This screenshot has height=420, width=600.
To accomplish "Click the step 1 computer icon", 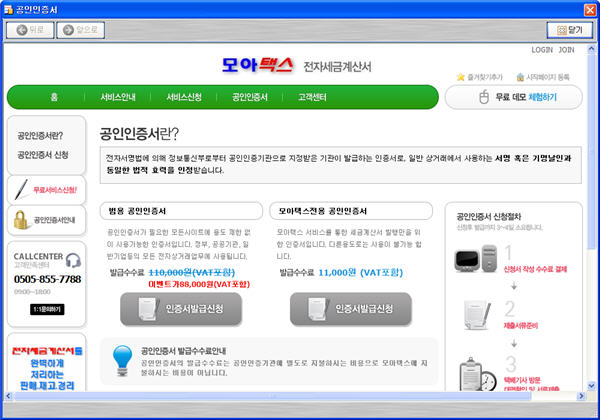I will pos(476,259).
